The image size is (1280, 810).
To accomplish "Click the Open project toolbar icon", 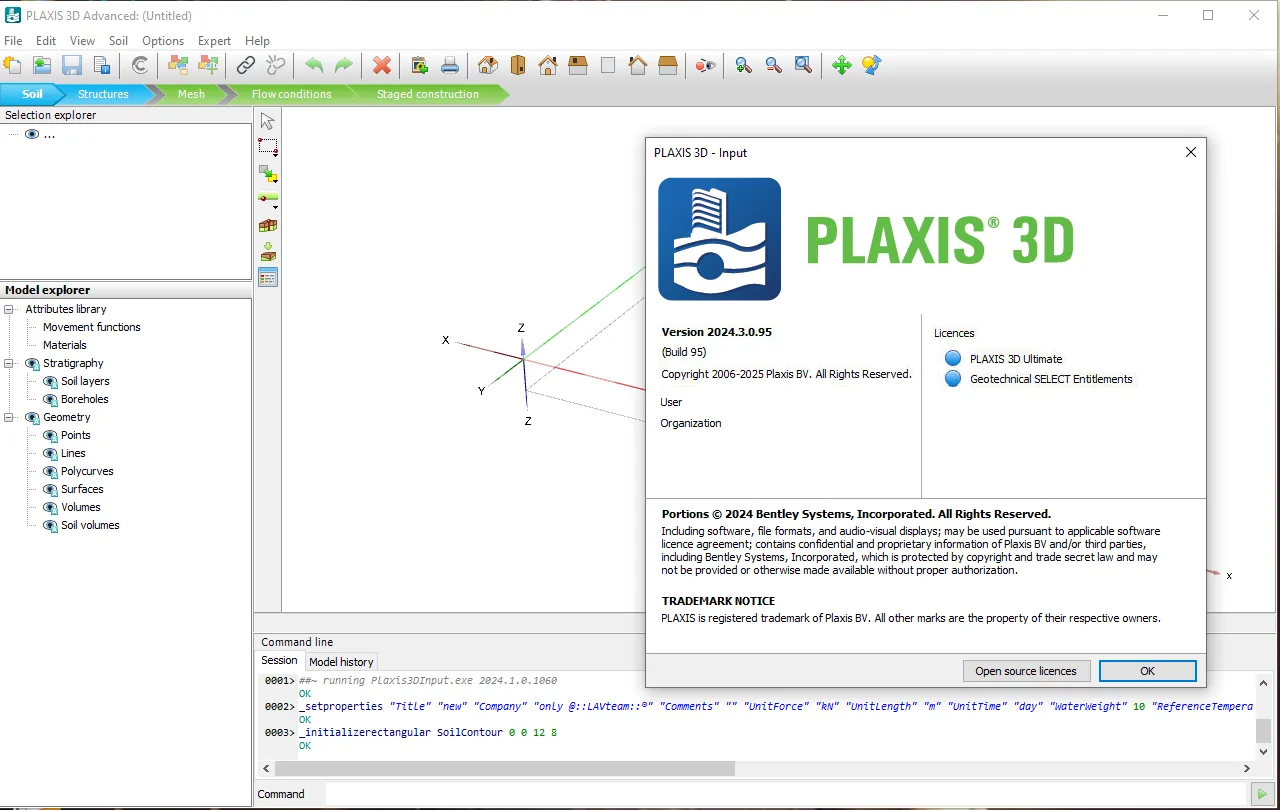I will tap(42, 65).
